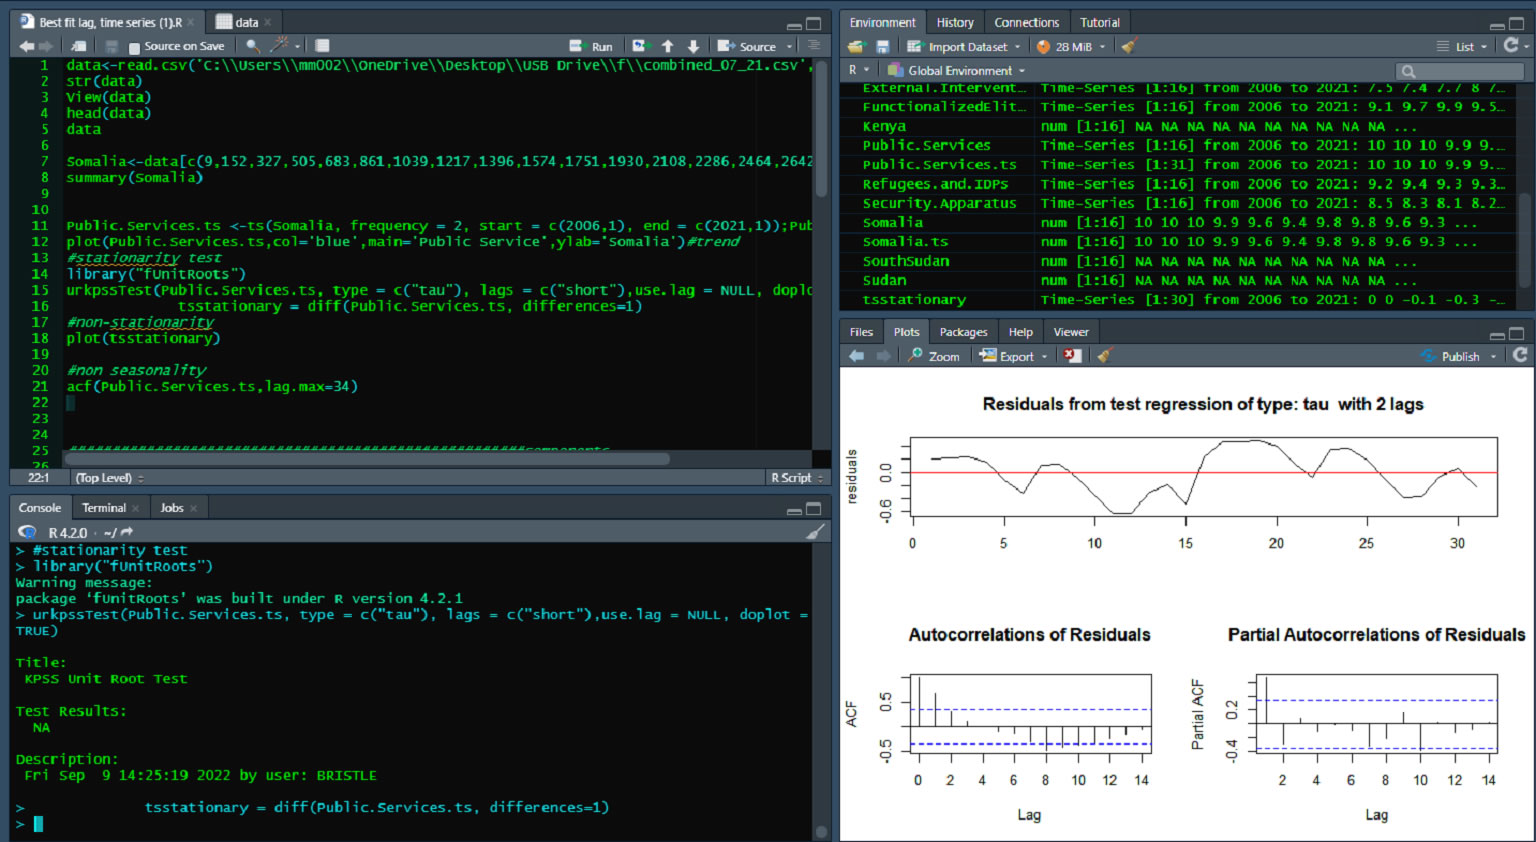
Task: Open (Top Level) code section navigator
Action: (x=109, y=478)
